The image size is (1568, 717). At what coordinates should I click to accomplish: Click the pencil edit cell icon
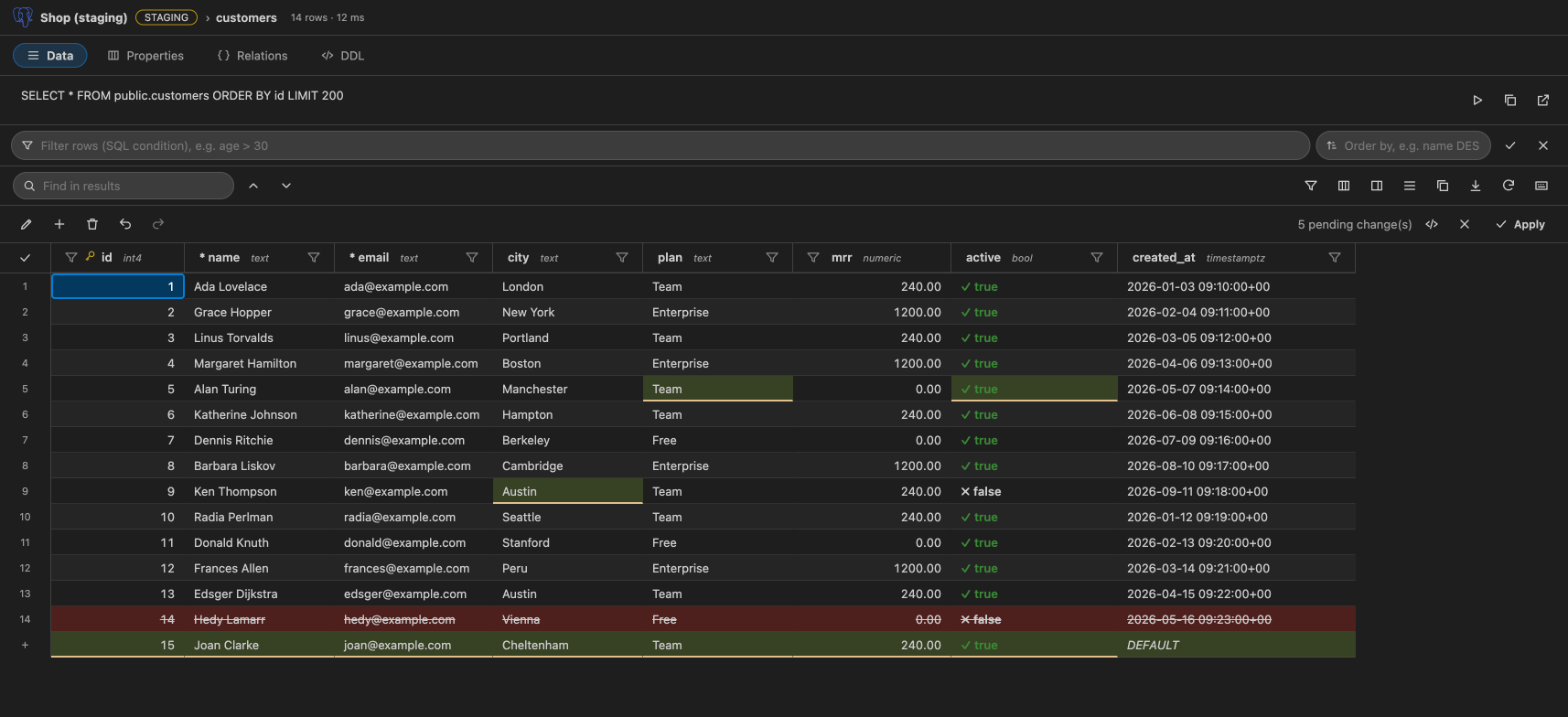pos(26,225)
